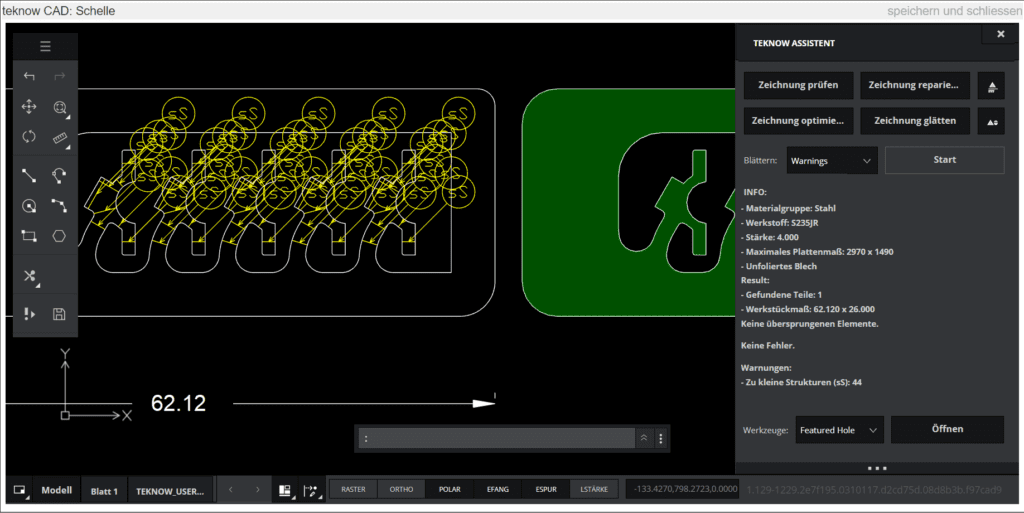Open the hamburger menu above the tool palette

(45, 46)
